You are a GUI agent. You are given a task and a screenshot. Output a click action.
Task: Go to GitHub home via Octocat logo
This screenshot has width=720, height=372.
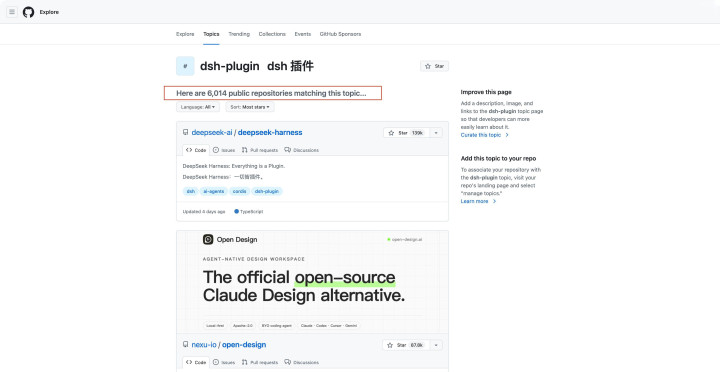point(28,12)
